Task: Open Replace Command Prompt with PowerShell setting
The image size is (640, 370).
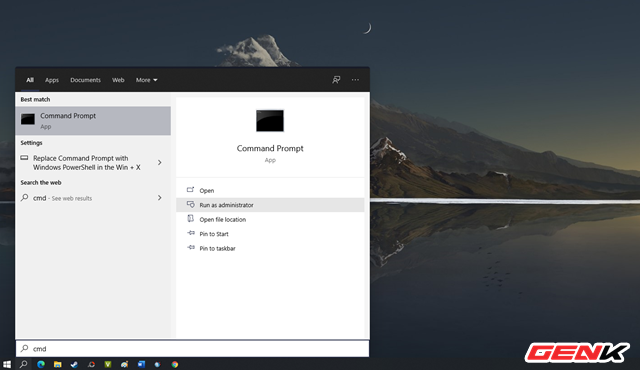Action: tap(93, 163)
